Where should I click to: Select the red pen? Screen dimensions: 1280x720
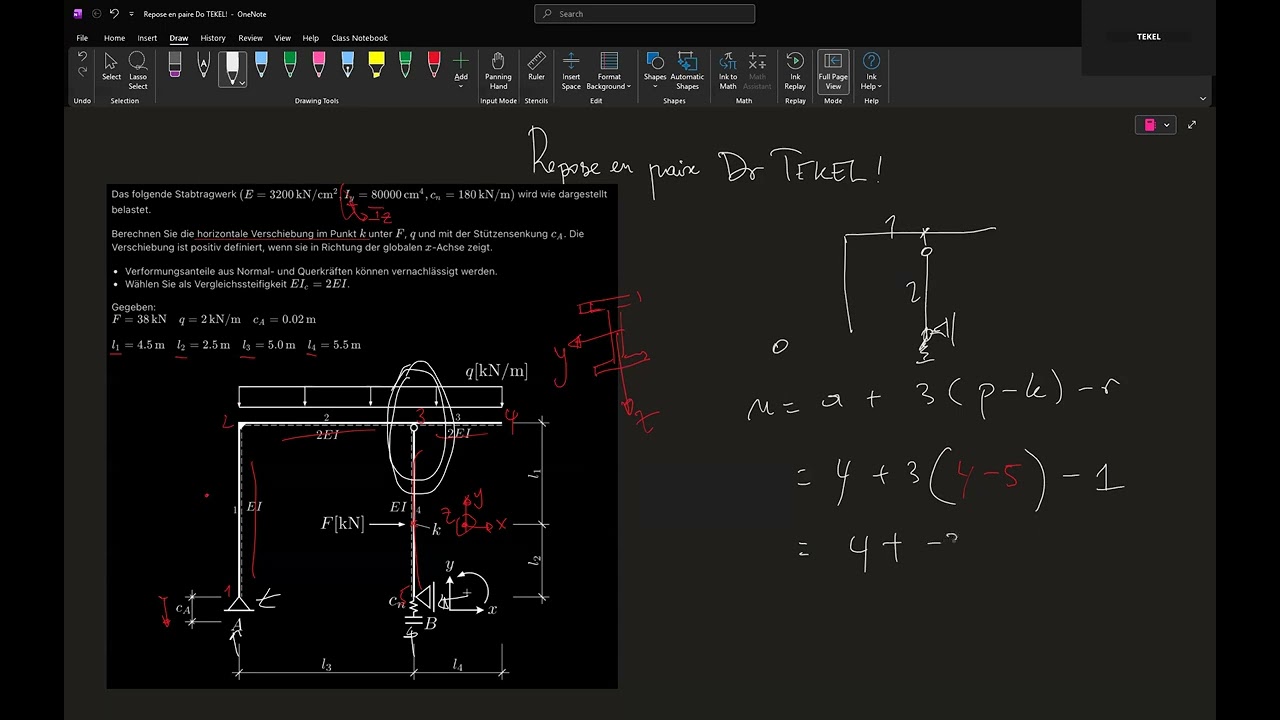[434, 66]
